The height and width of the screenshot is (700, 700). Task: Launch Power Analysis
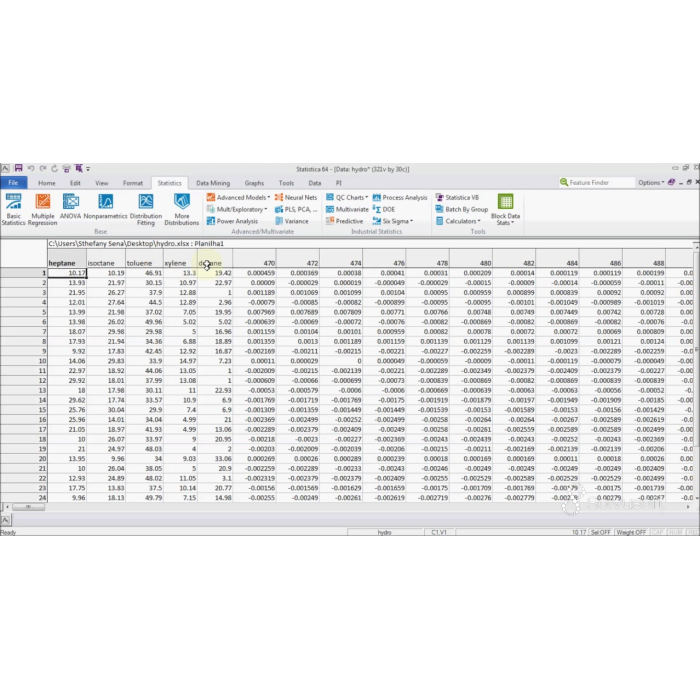[x=232, y=221]
